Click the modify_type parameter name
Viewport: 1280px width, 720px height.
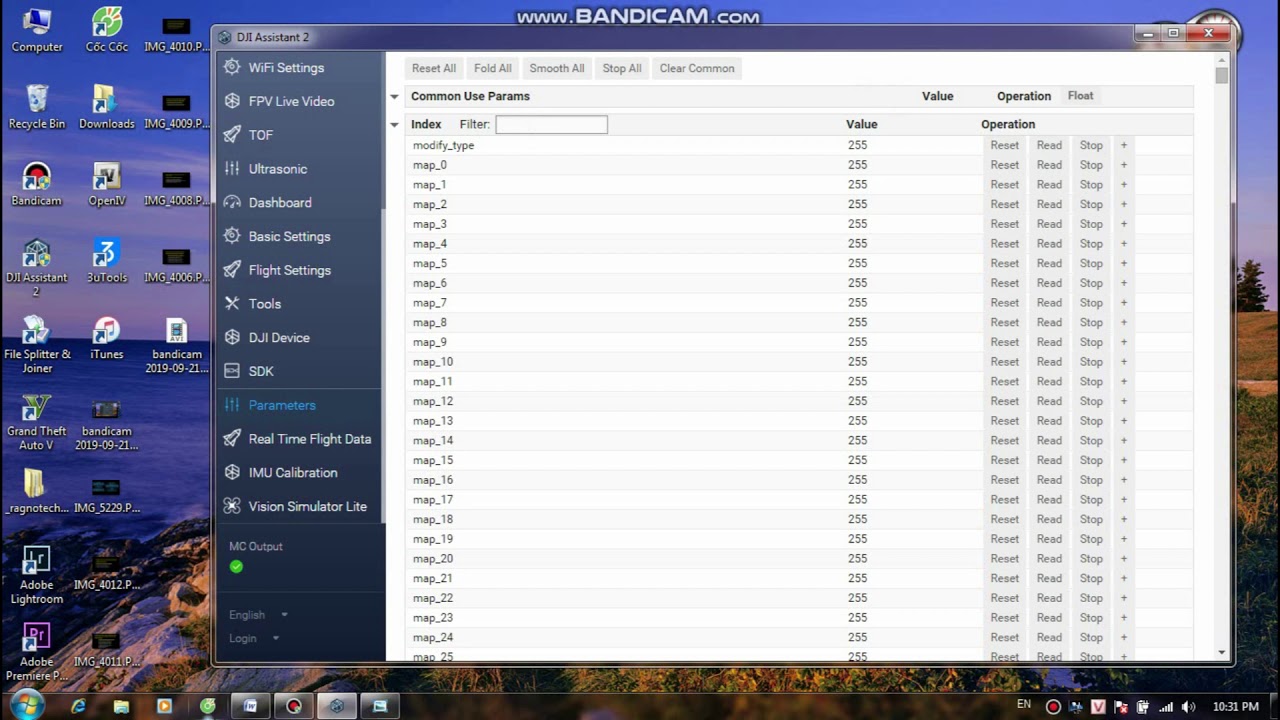(x=443, y=145)
